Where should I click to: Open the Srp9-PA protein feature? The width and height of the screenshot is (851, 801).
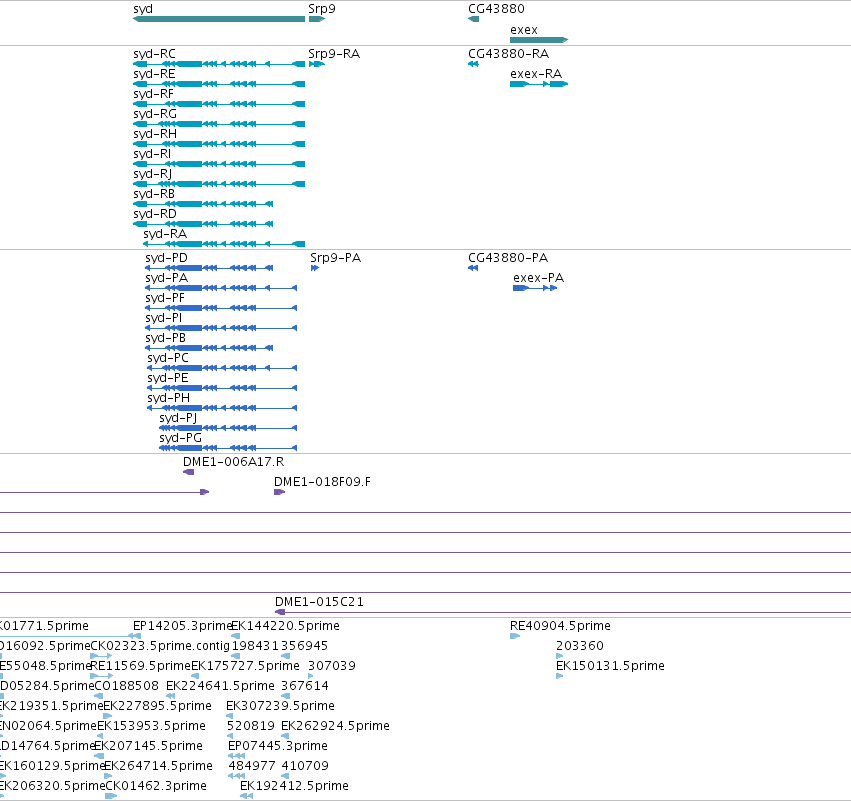315,268
